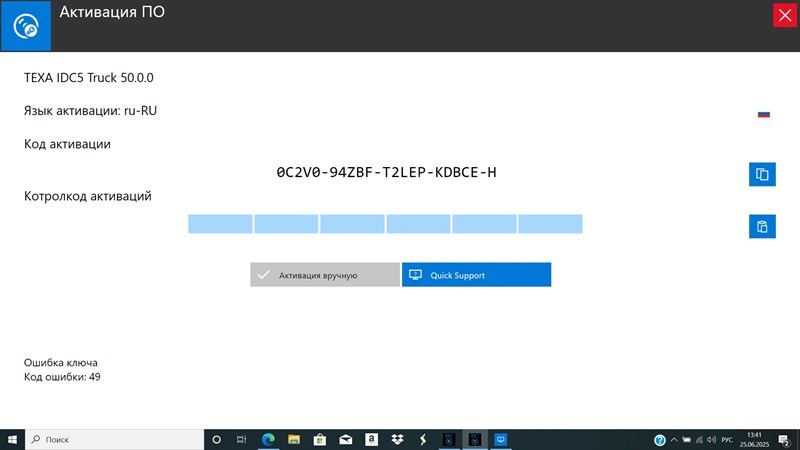Click the Ошибка ключа error text

pyautogui.click(x=61, y=363)
